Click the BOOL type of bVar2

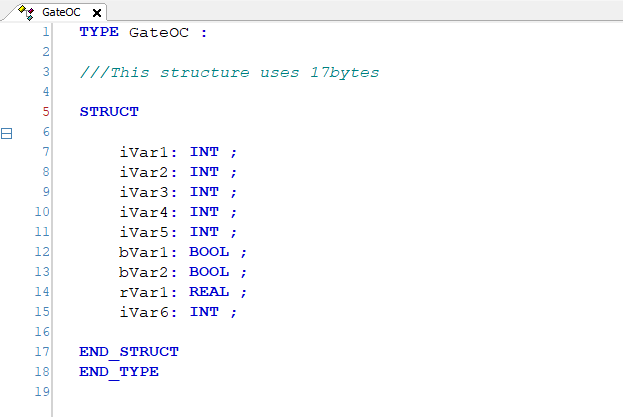tap(209, 272)
